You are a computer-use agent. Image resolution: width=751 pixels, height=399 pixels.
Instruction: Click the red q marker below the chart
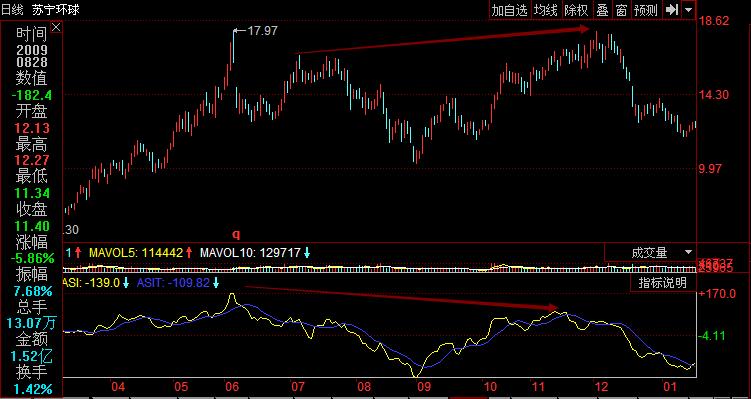click(x=236, y=235)
